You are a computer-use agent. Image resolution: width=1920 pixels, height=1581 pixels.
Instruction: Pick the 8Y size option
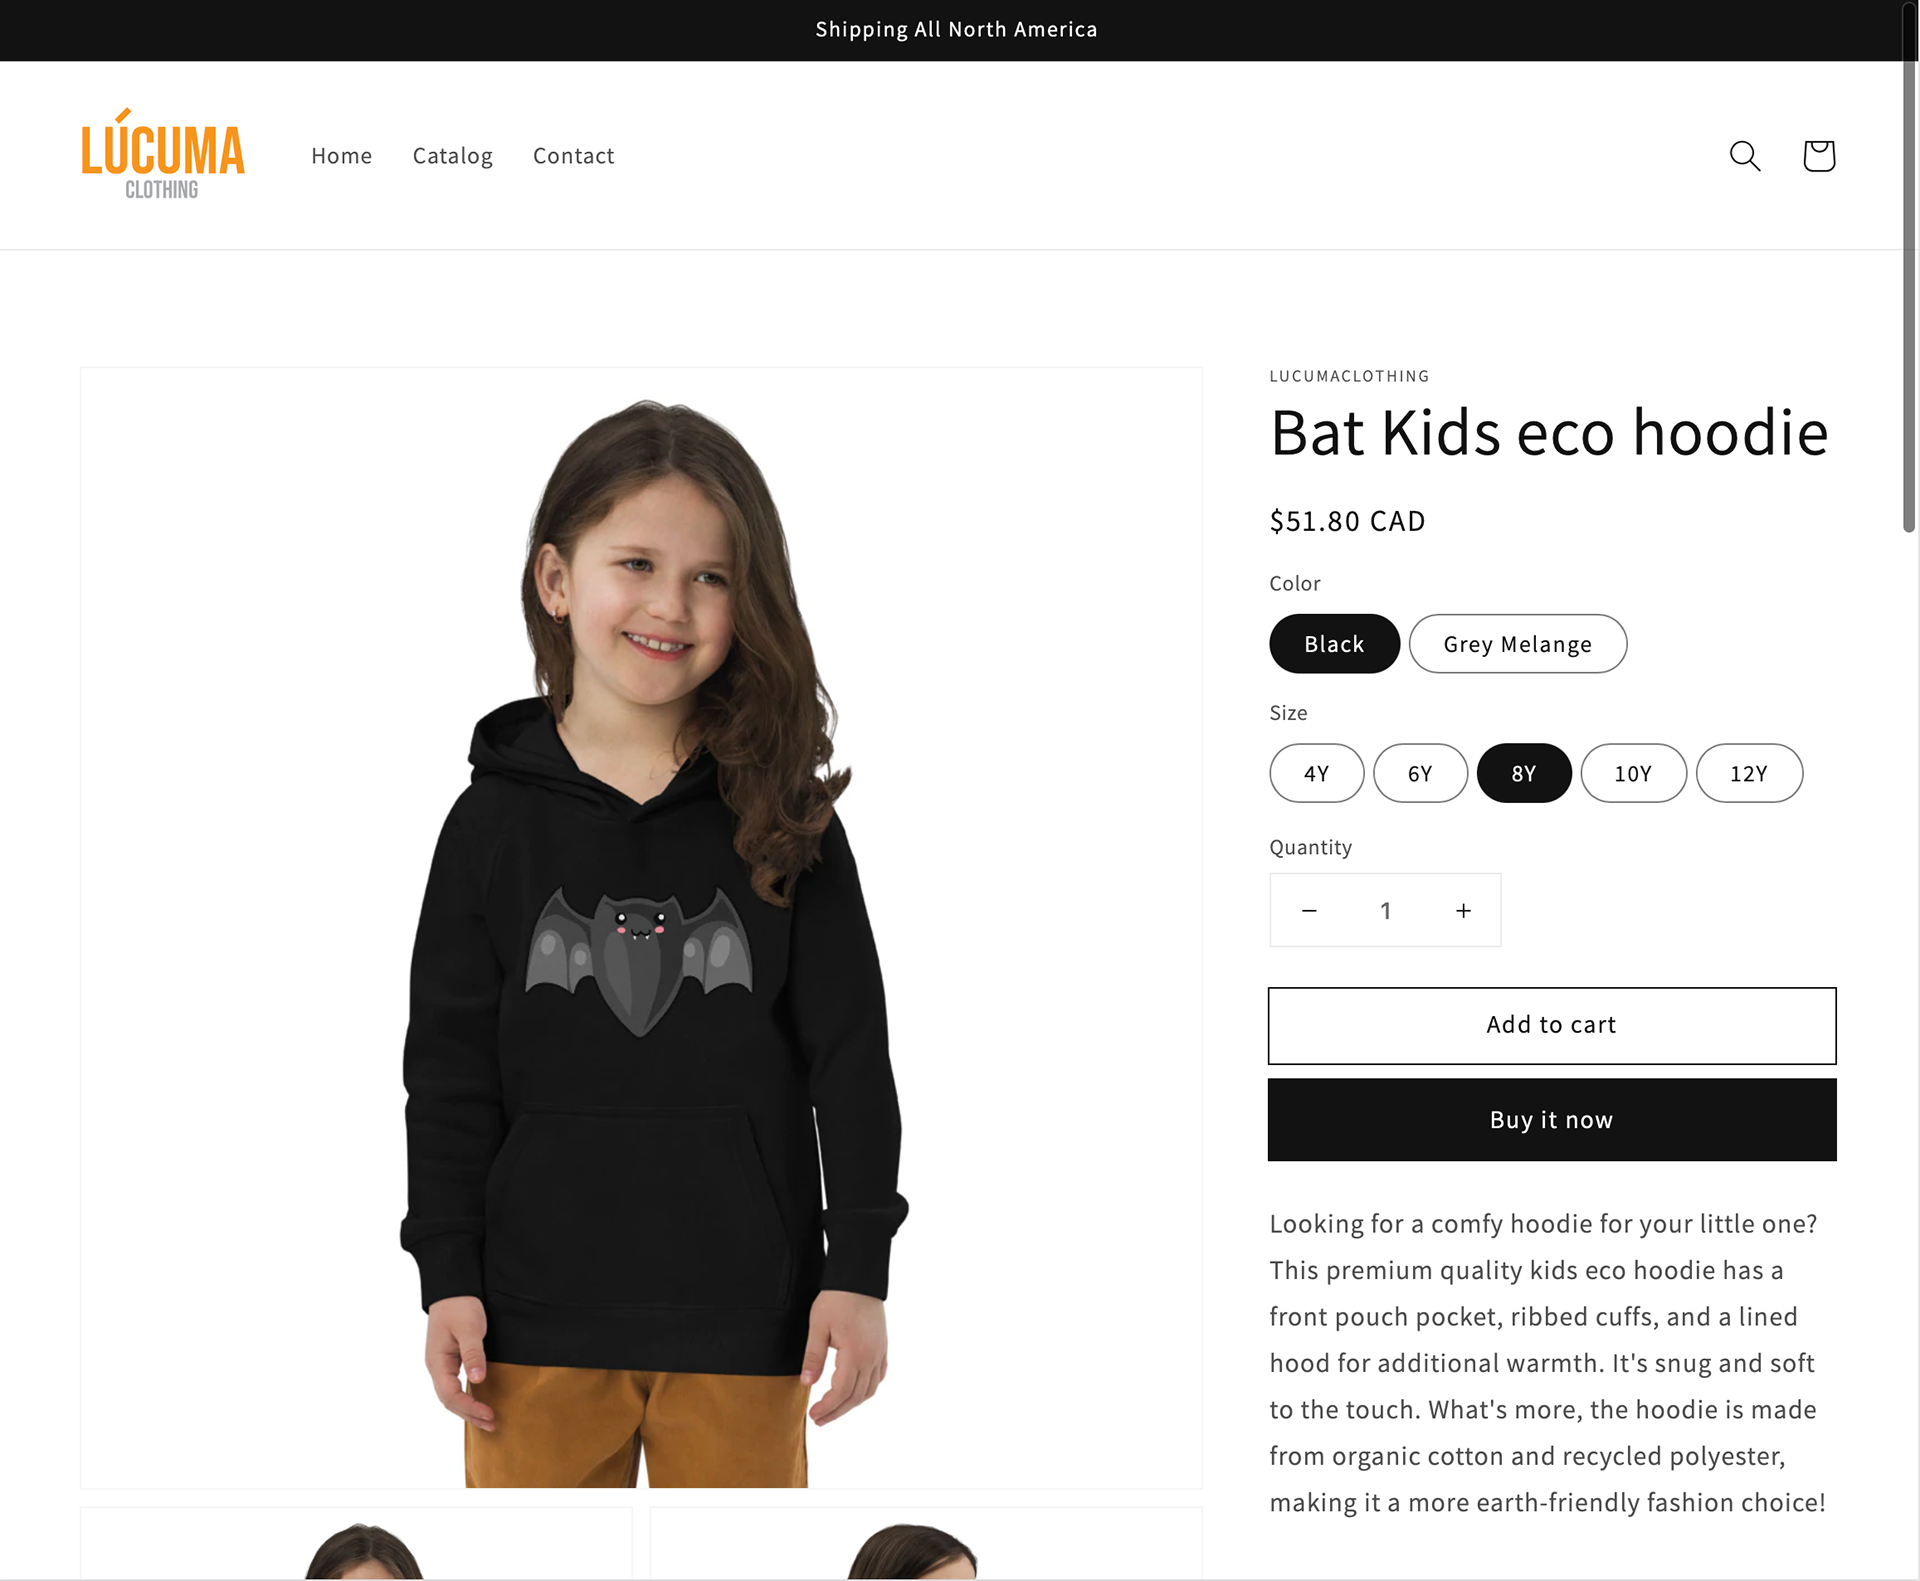pos(1523,773)
